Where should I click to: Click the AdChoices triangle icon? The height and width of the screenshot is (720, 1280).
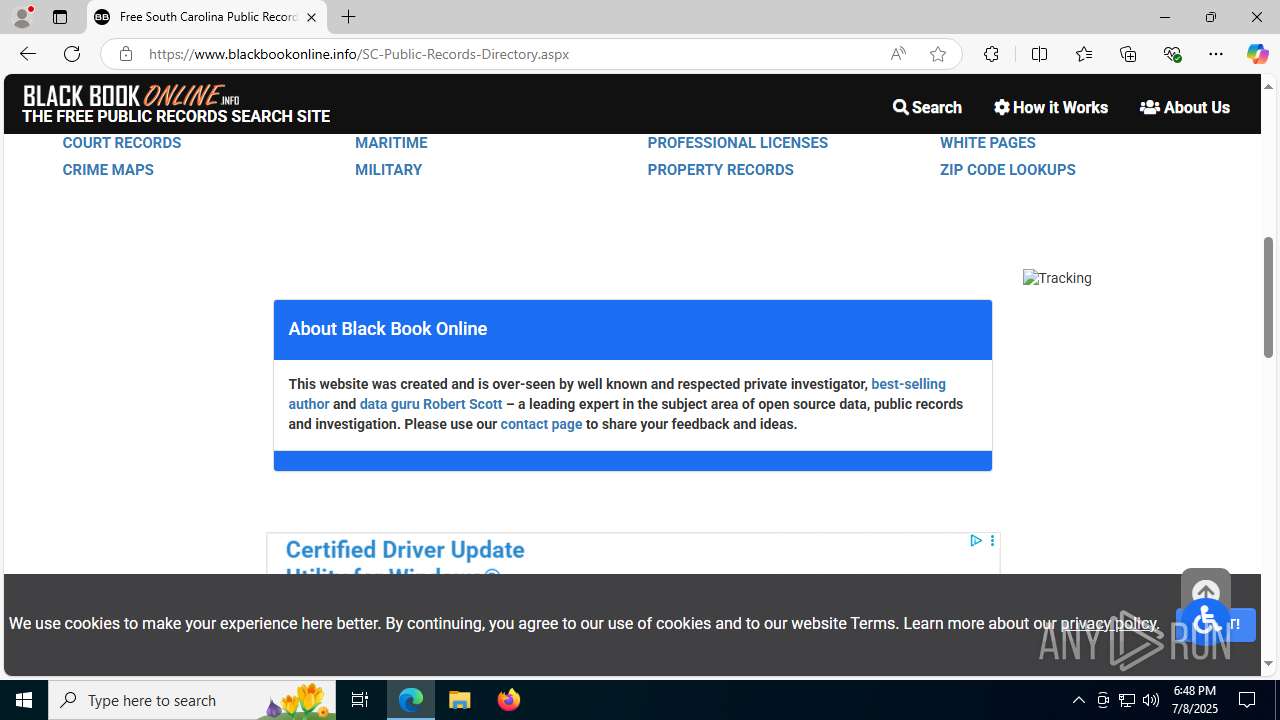point(975,541)
